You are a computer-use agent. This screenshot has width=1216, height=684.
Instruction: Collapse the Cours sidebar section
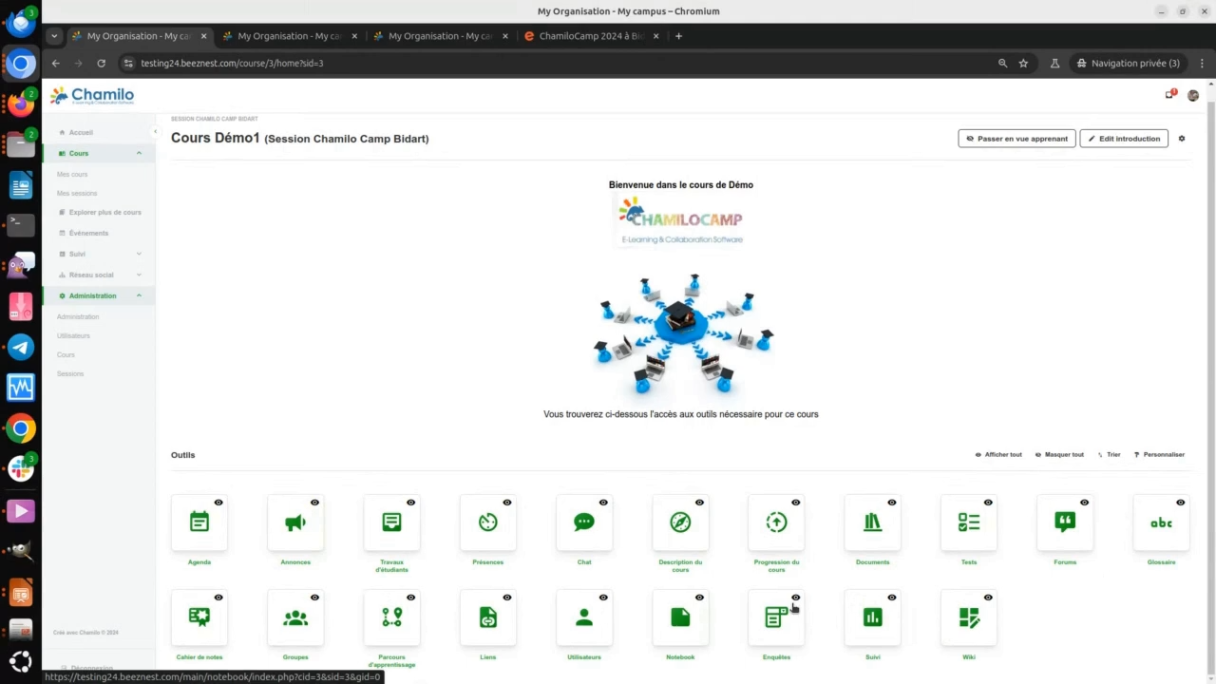[x=139, y=153]
